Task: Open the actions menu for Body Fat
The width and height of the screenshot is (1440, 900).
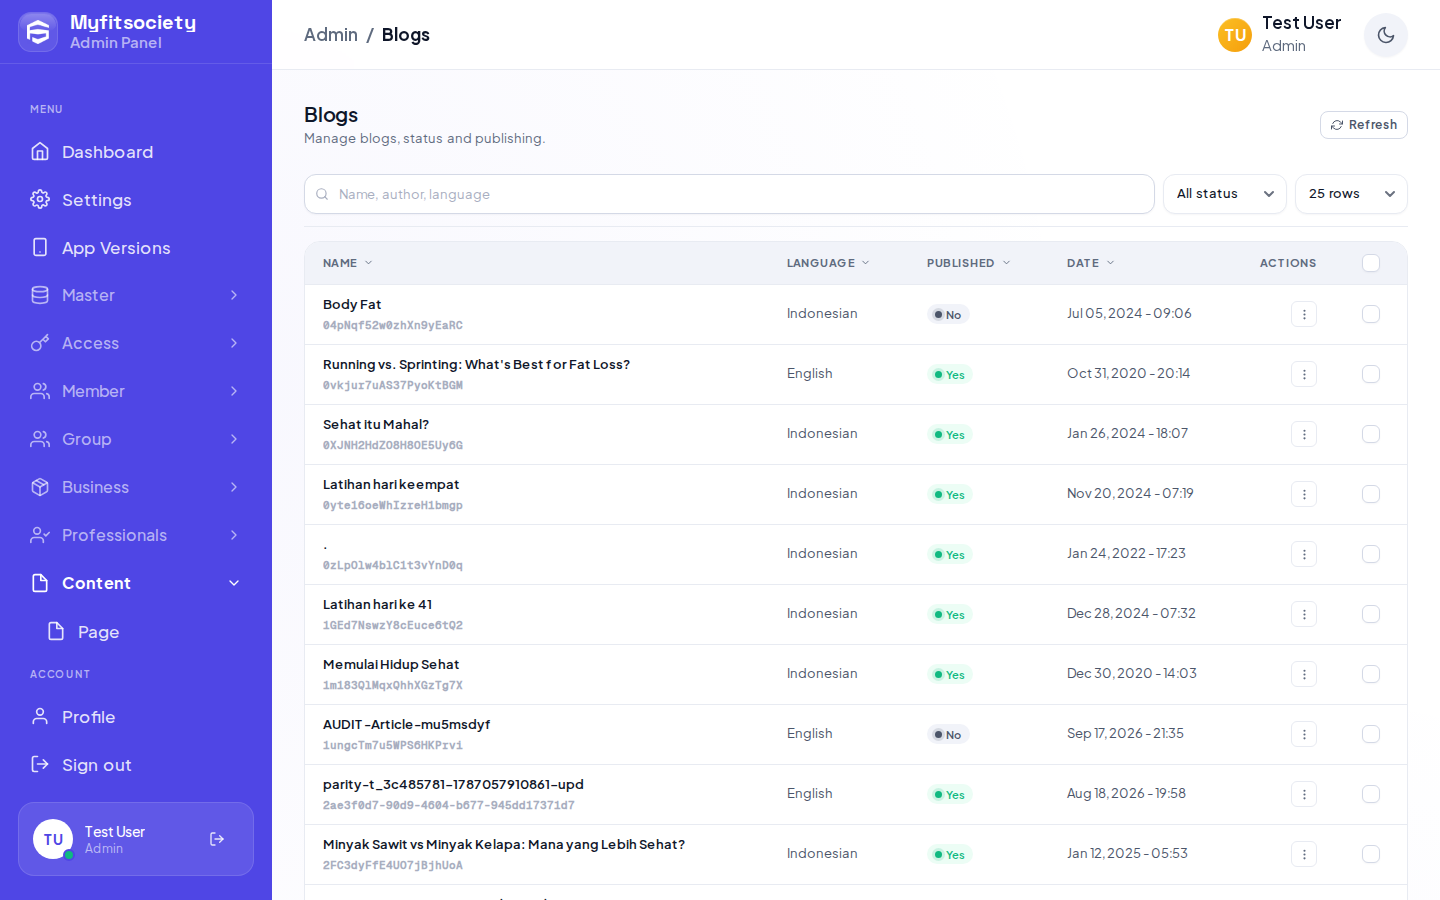Action: [1303, 314]
